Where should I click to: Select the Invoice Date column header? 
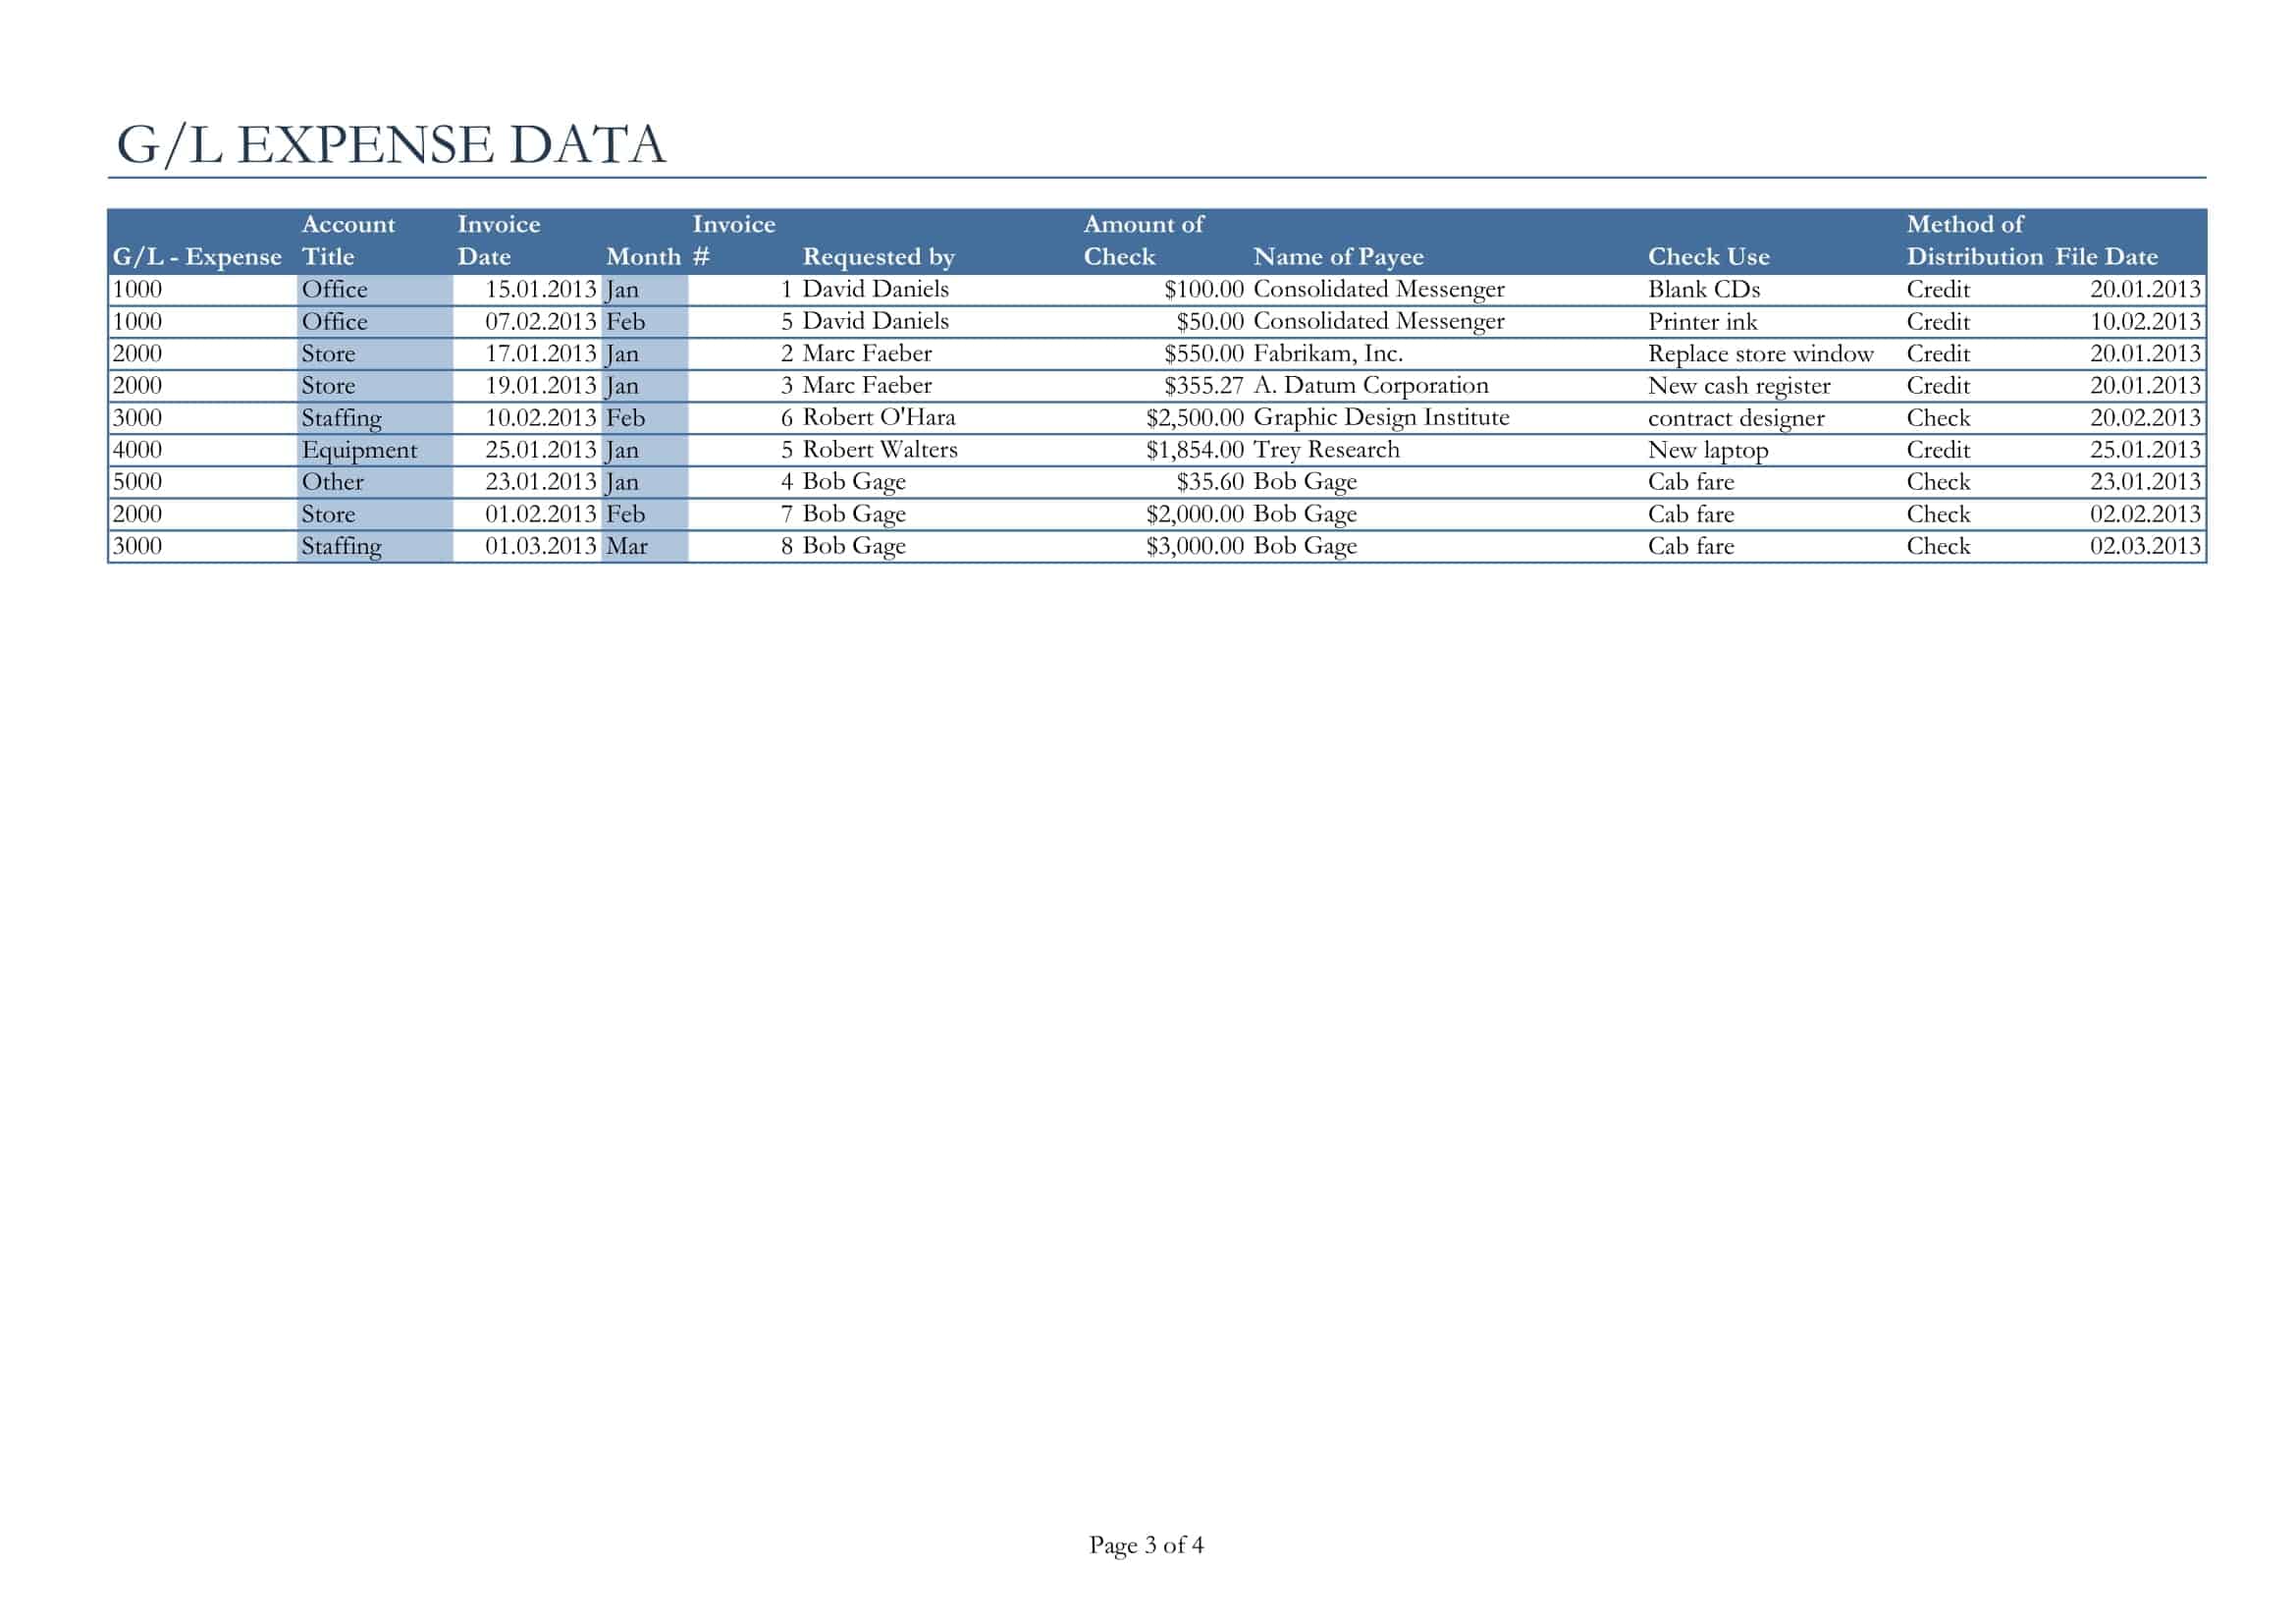coord(498,240)
